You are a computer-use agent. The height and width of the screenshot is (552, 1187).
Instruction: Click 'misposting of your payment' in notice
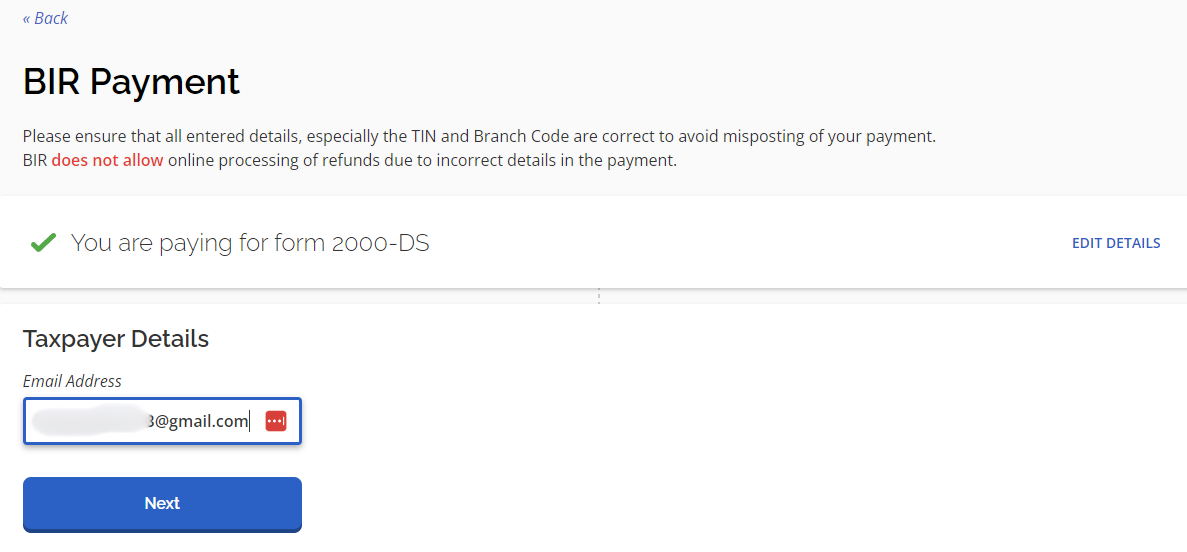829,137
